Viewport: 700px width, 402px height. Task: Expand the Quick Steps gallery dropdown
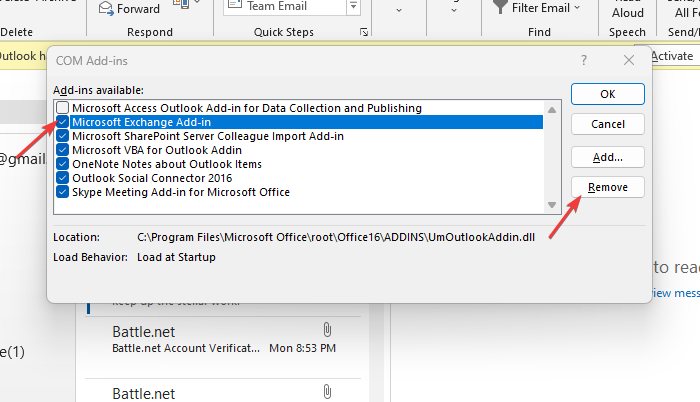coord(354,6)
